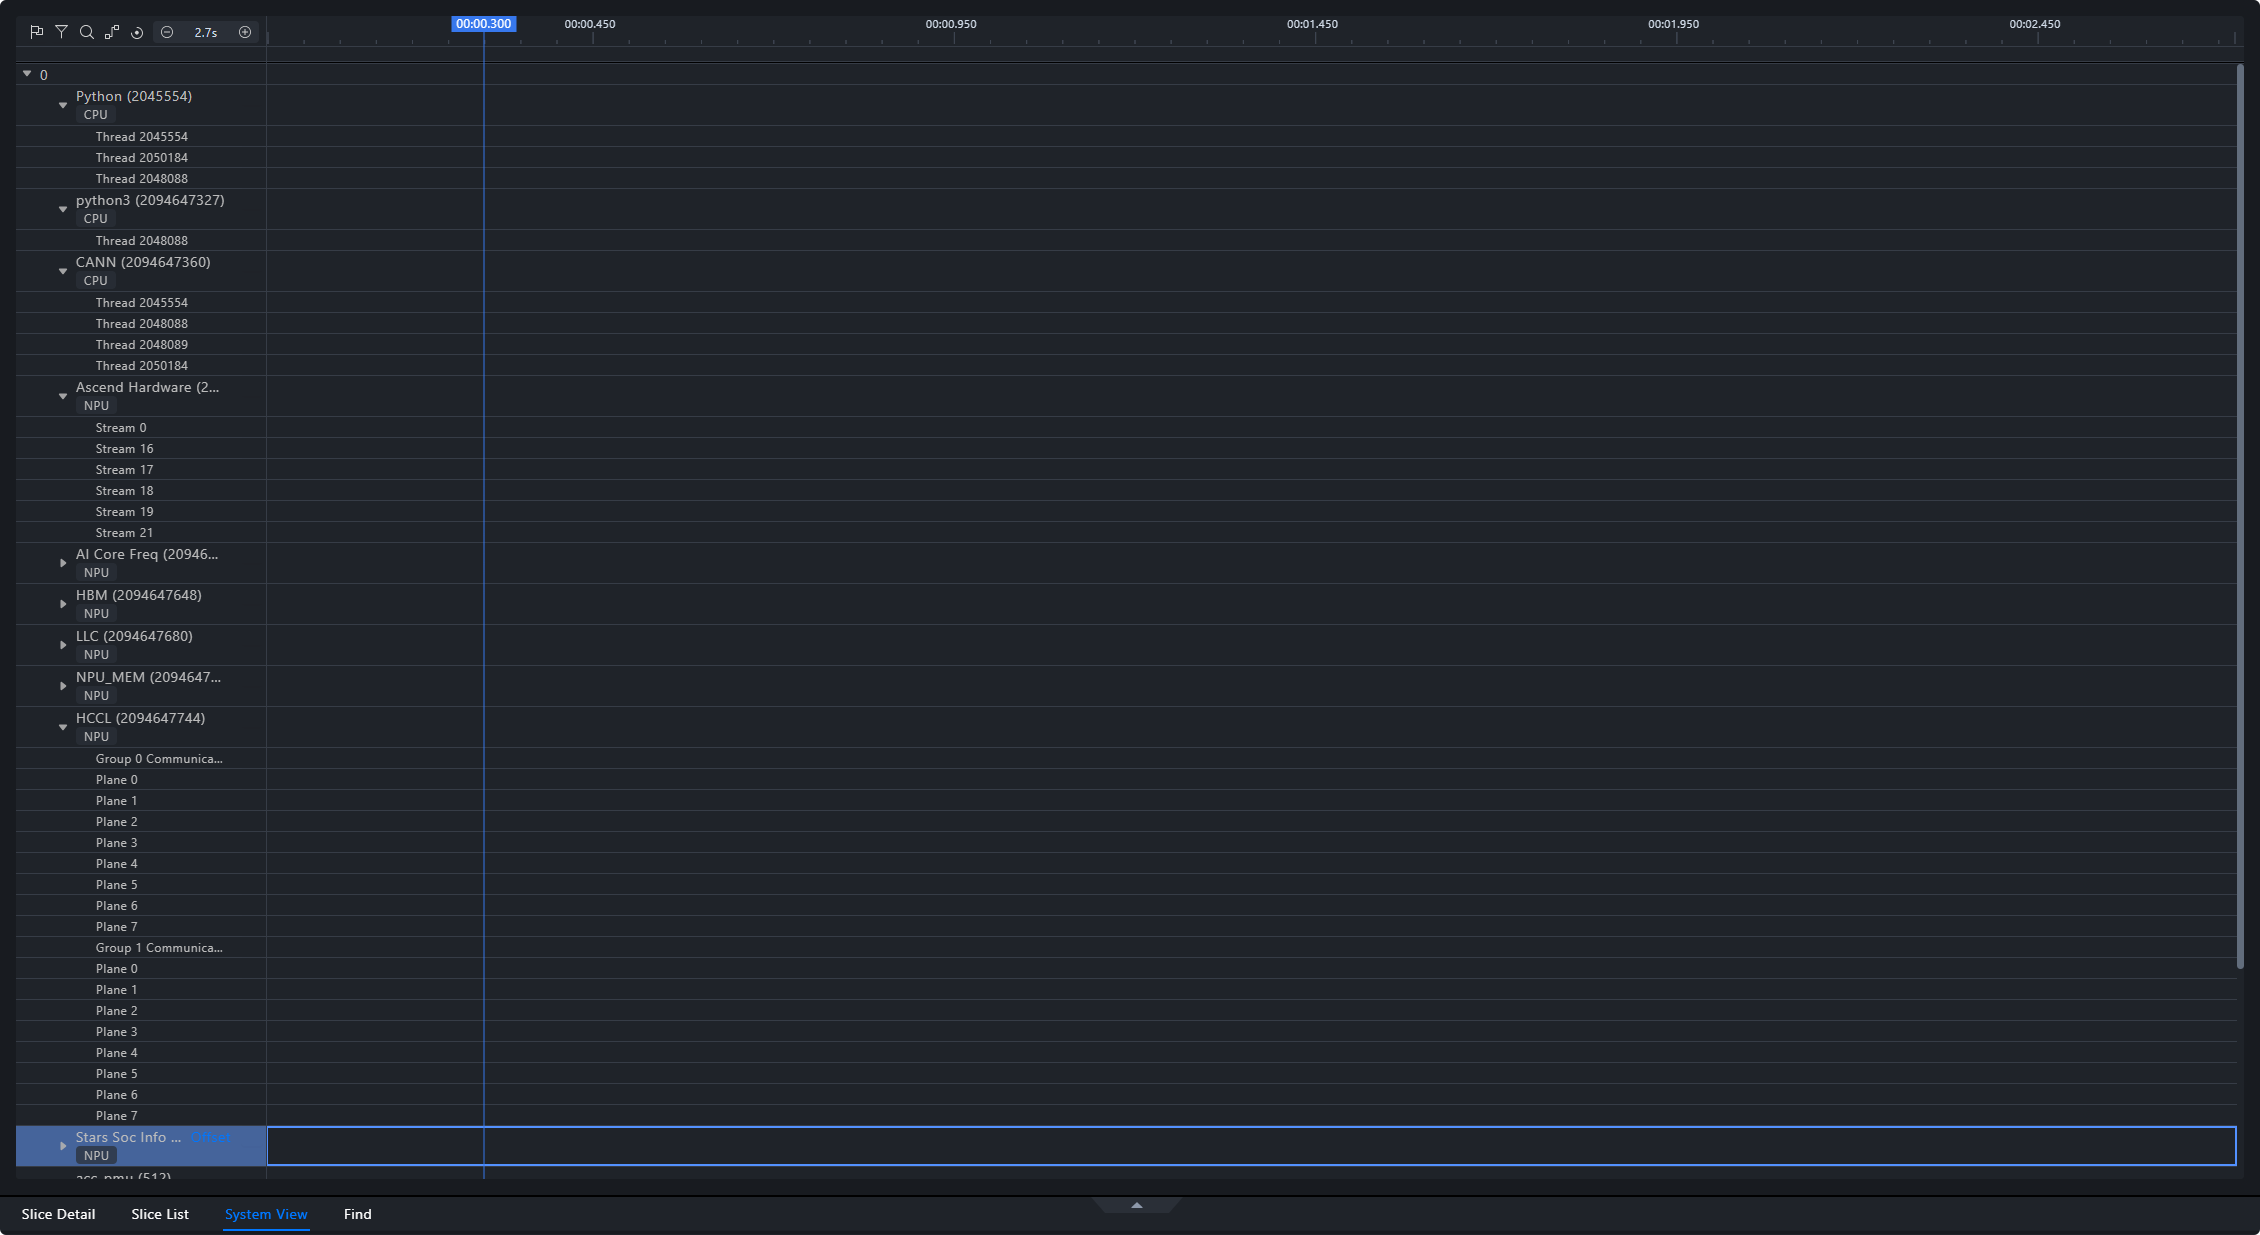The image size is (2260, 1235).
Task: Select Plane 7 under Group 1 Communication
Action: [x=141, y=1116]
